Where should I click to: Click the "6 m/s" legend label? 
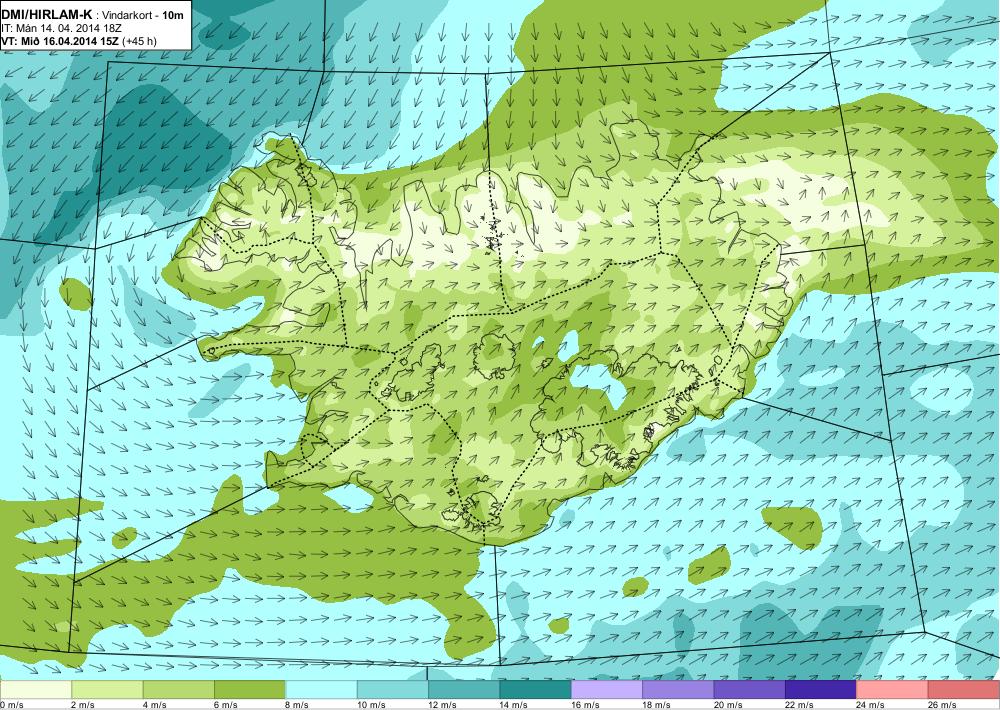tap(226, 705)
